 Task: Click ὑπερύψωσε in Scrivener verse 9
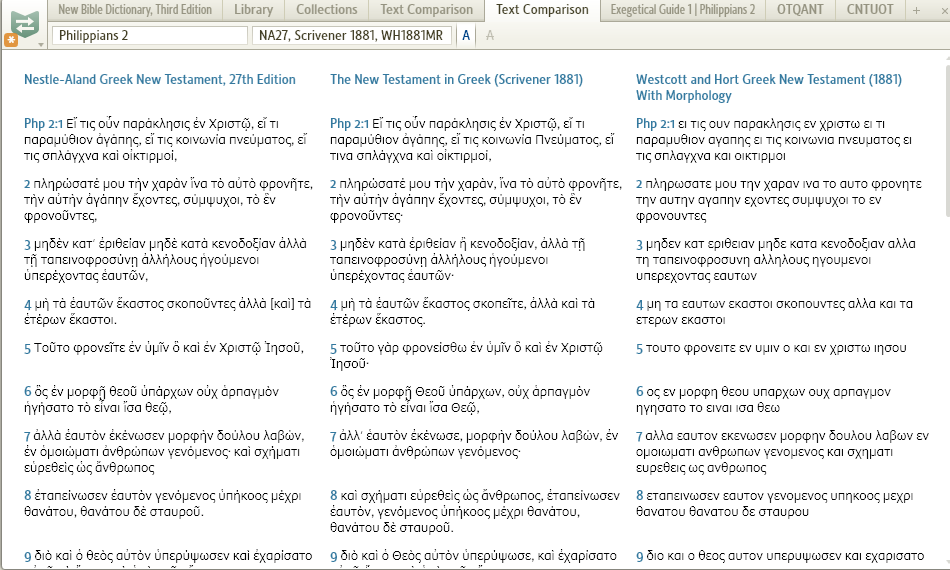point(499,555)
